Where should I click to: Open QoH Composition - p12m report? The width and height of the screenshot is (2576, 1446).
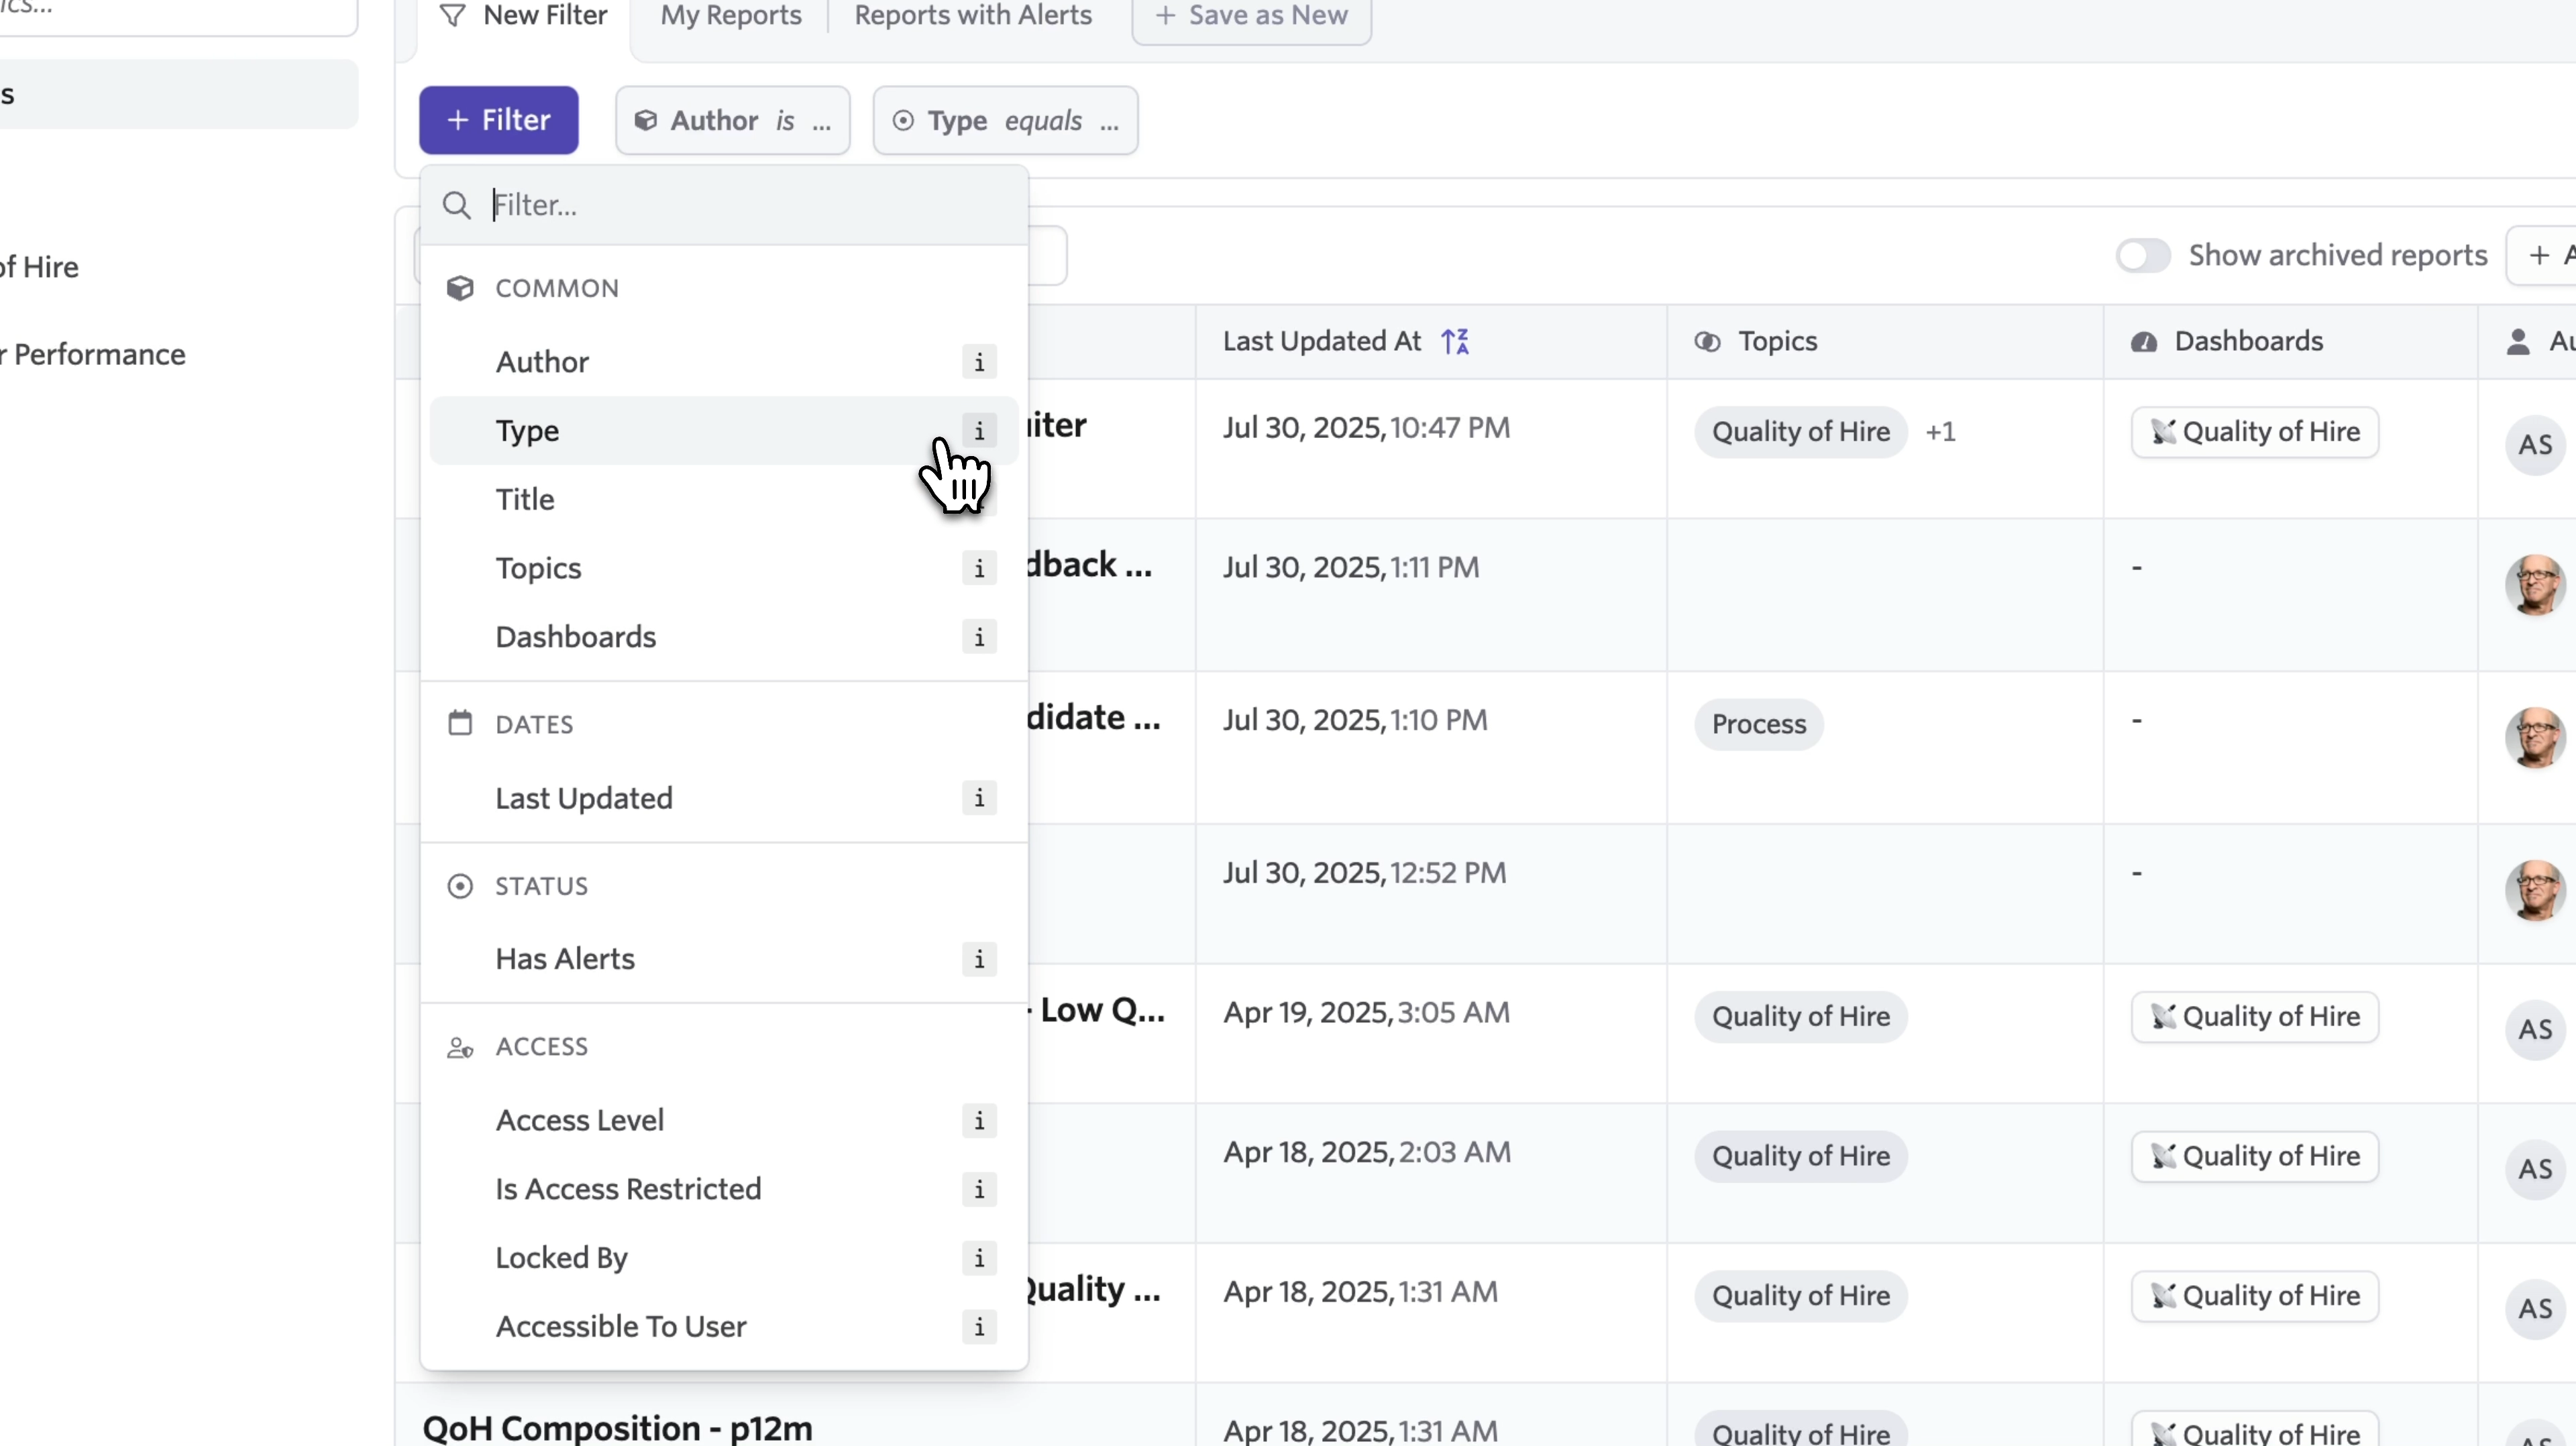(617, 1429)
